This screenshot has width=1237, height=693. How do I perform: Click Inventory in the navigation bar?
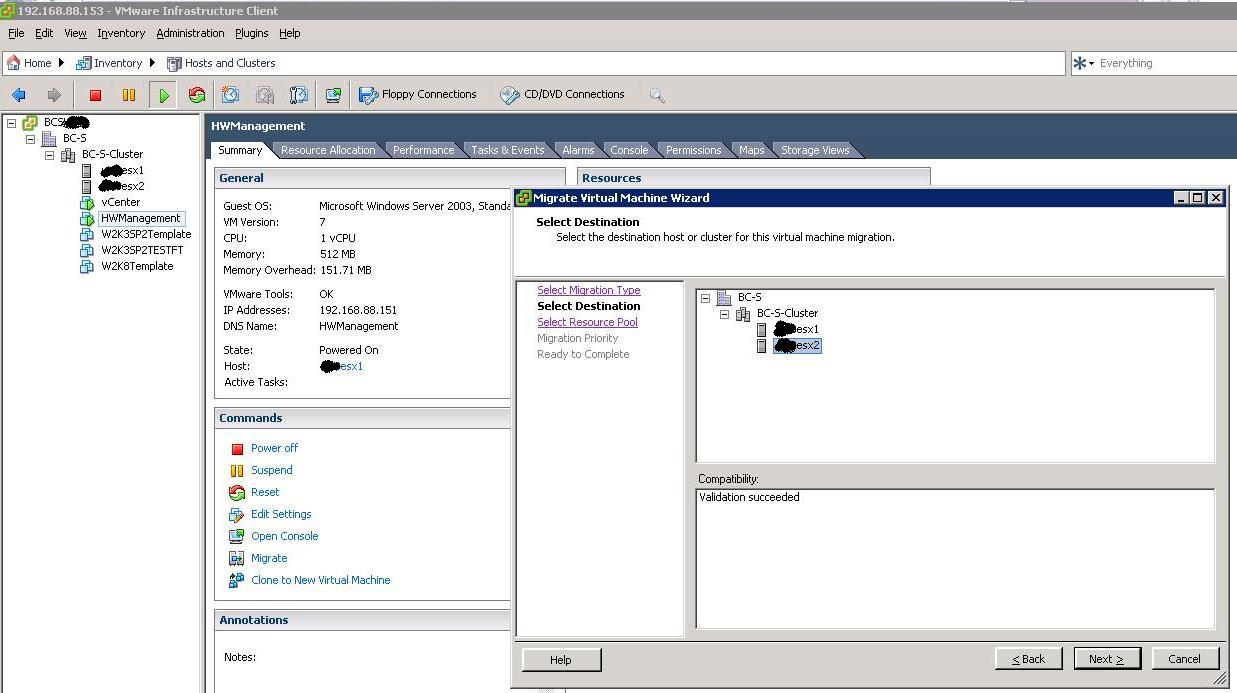click(x=109, y=63)
